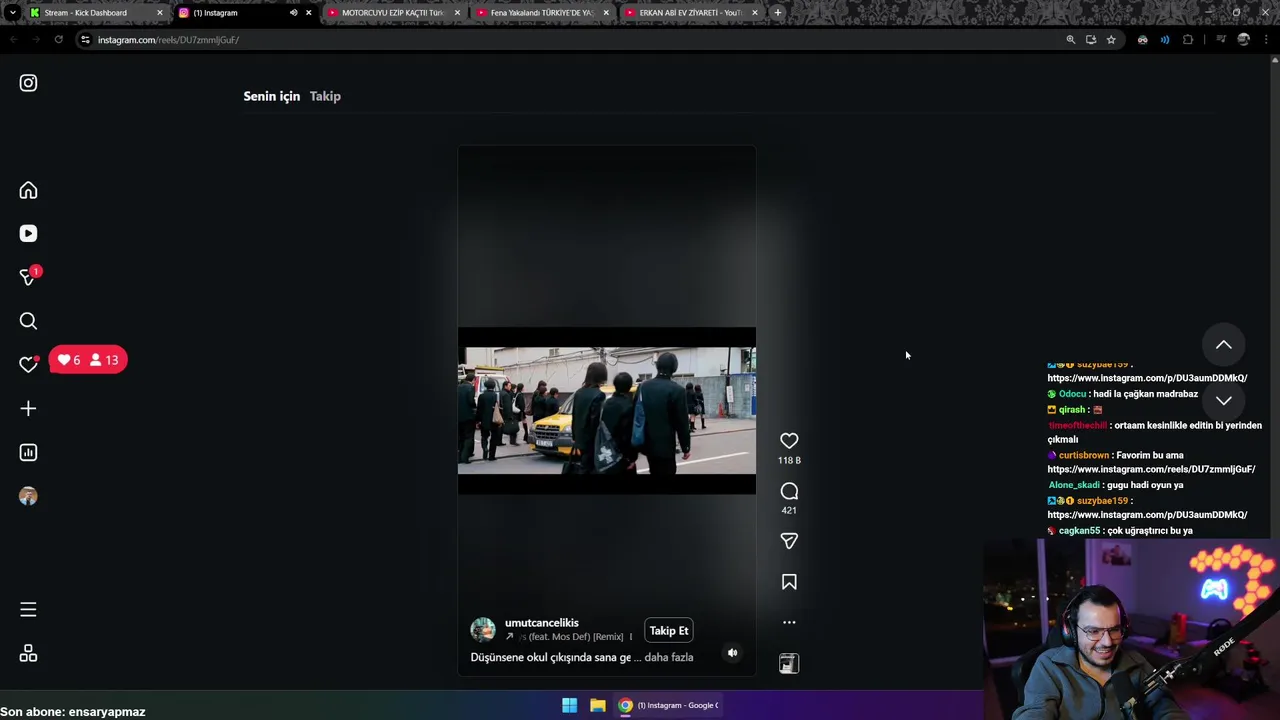
Task: Open the Meta apps grid icon
Action: pos(28,653)
